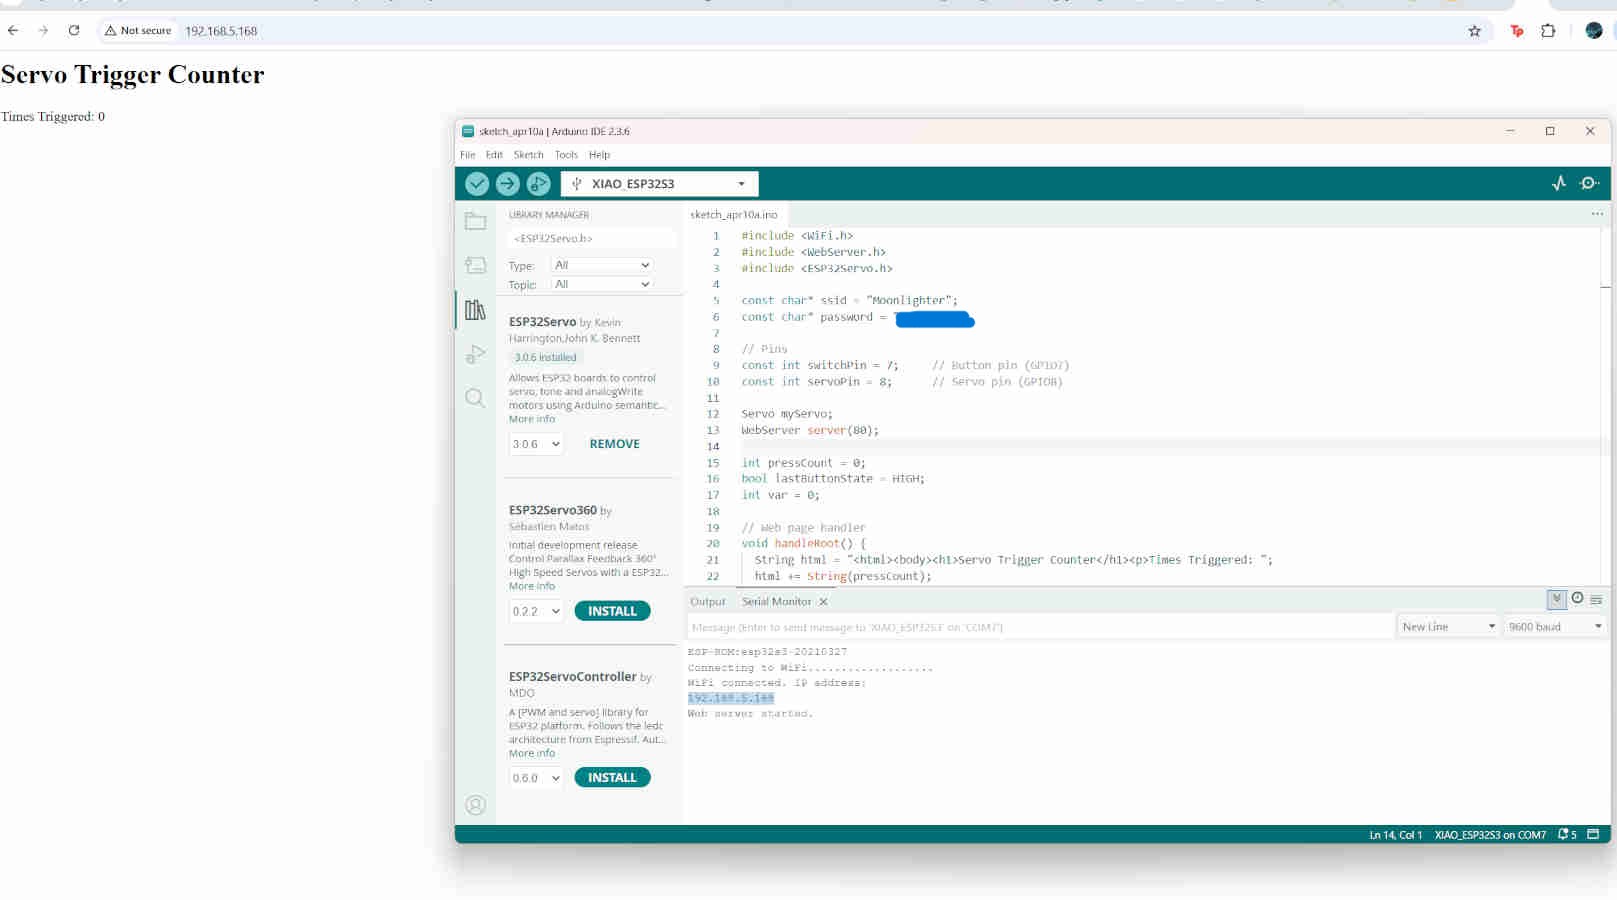Open the 9600 baud rate dropdown

point(1555,627)
